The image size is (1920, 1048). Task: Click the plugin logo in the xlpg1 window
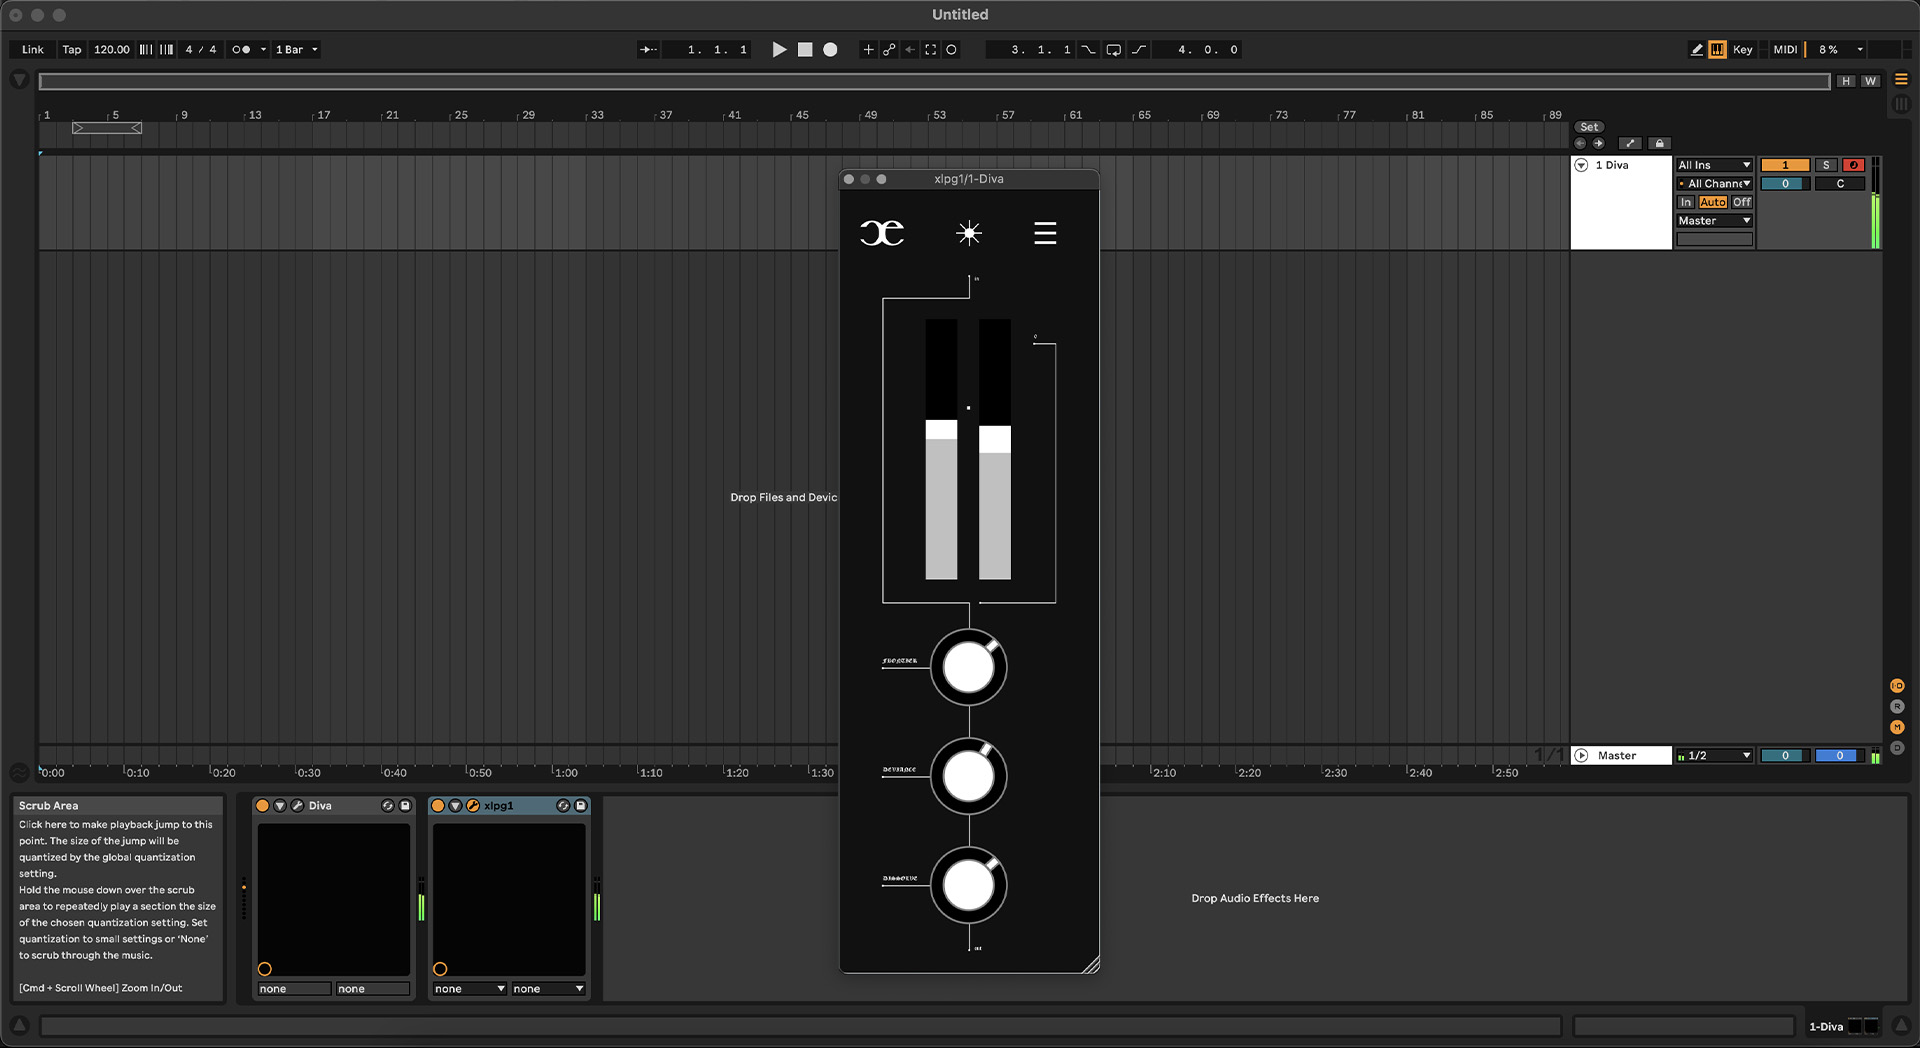882,232
